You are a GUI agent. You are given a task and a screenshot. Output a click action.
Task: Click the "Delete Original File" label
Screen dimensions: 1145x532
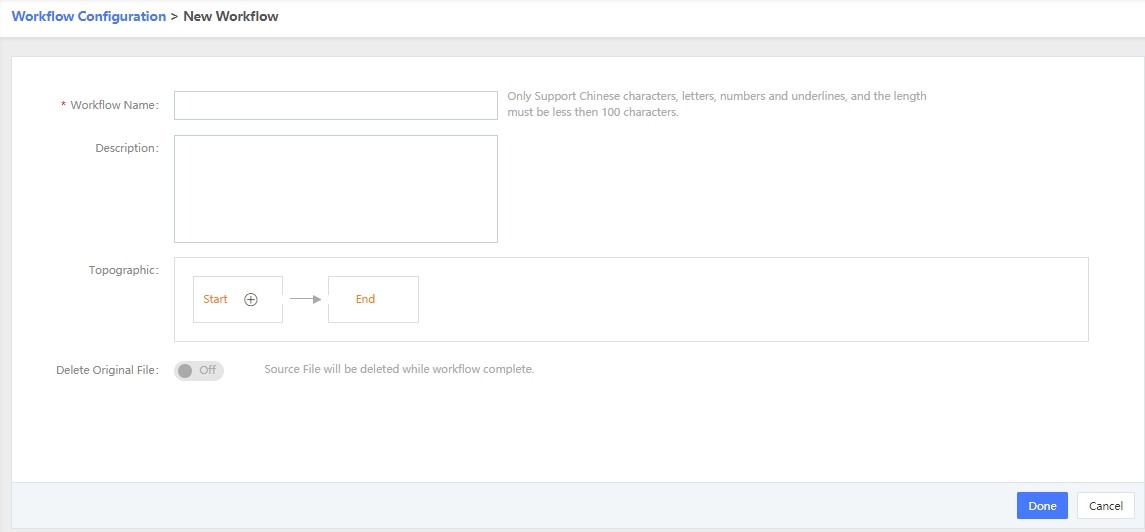pos(107,370)
